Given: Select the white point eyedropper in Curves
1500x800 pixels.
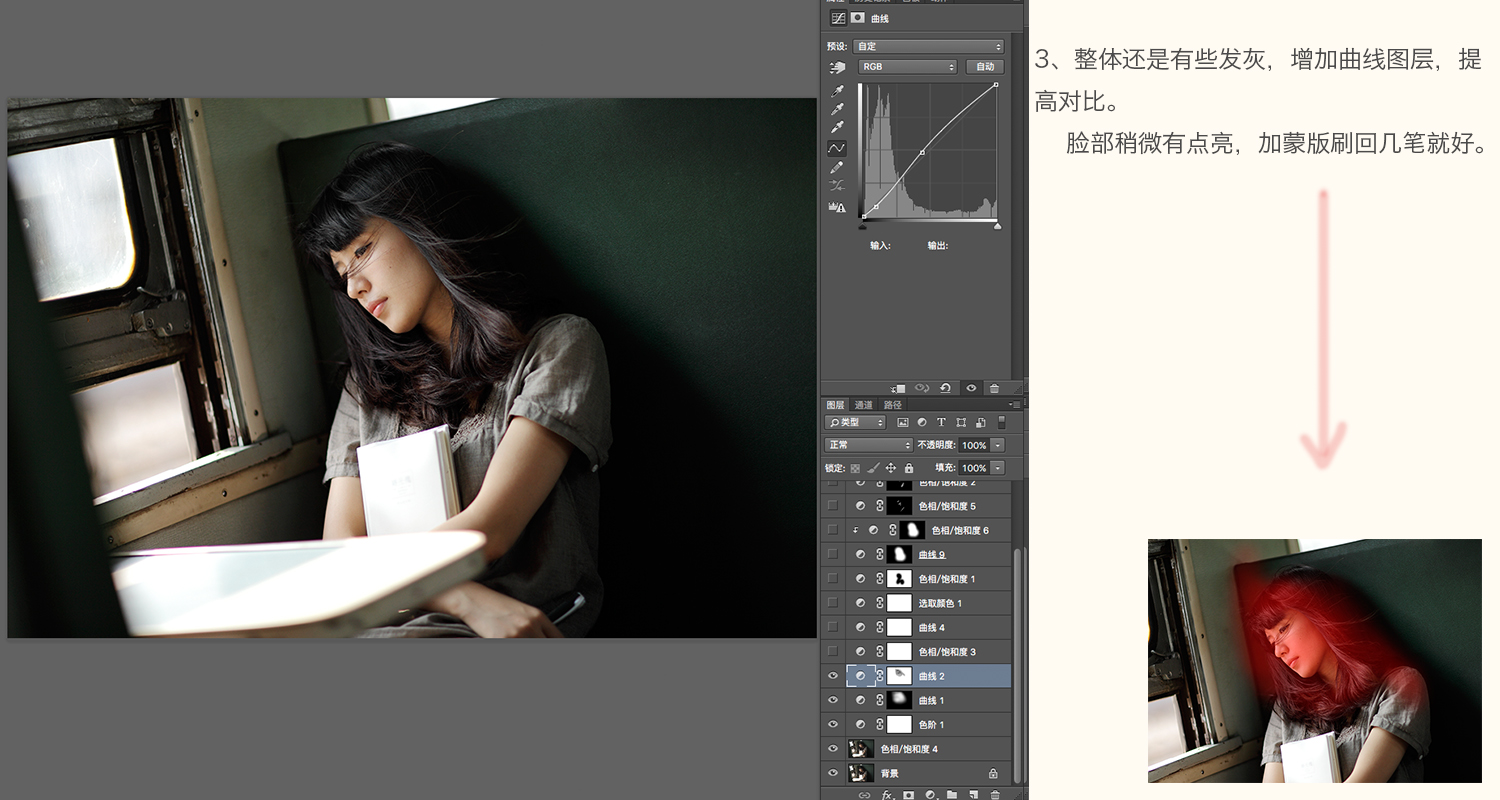Looking at the screenshot, I should point(837,128).
